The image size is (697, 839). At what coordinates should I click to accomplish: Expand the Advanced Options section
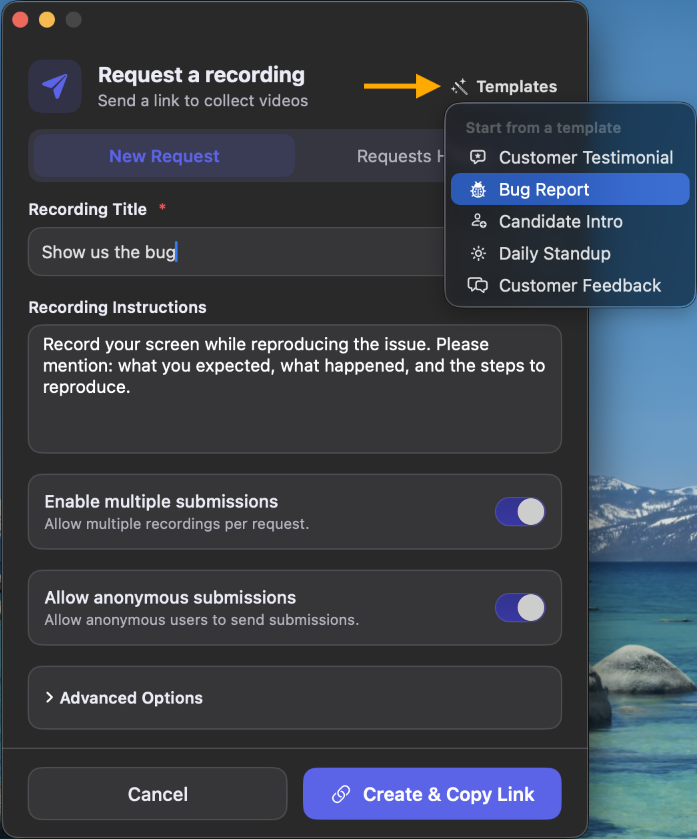tap(295, 698)
